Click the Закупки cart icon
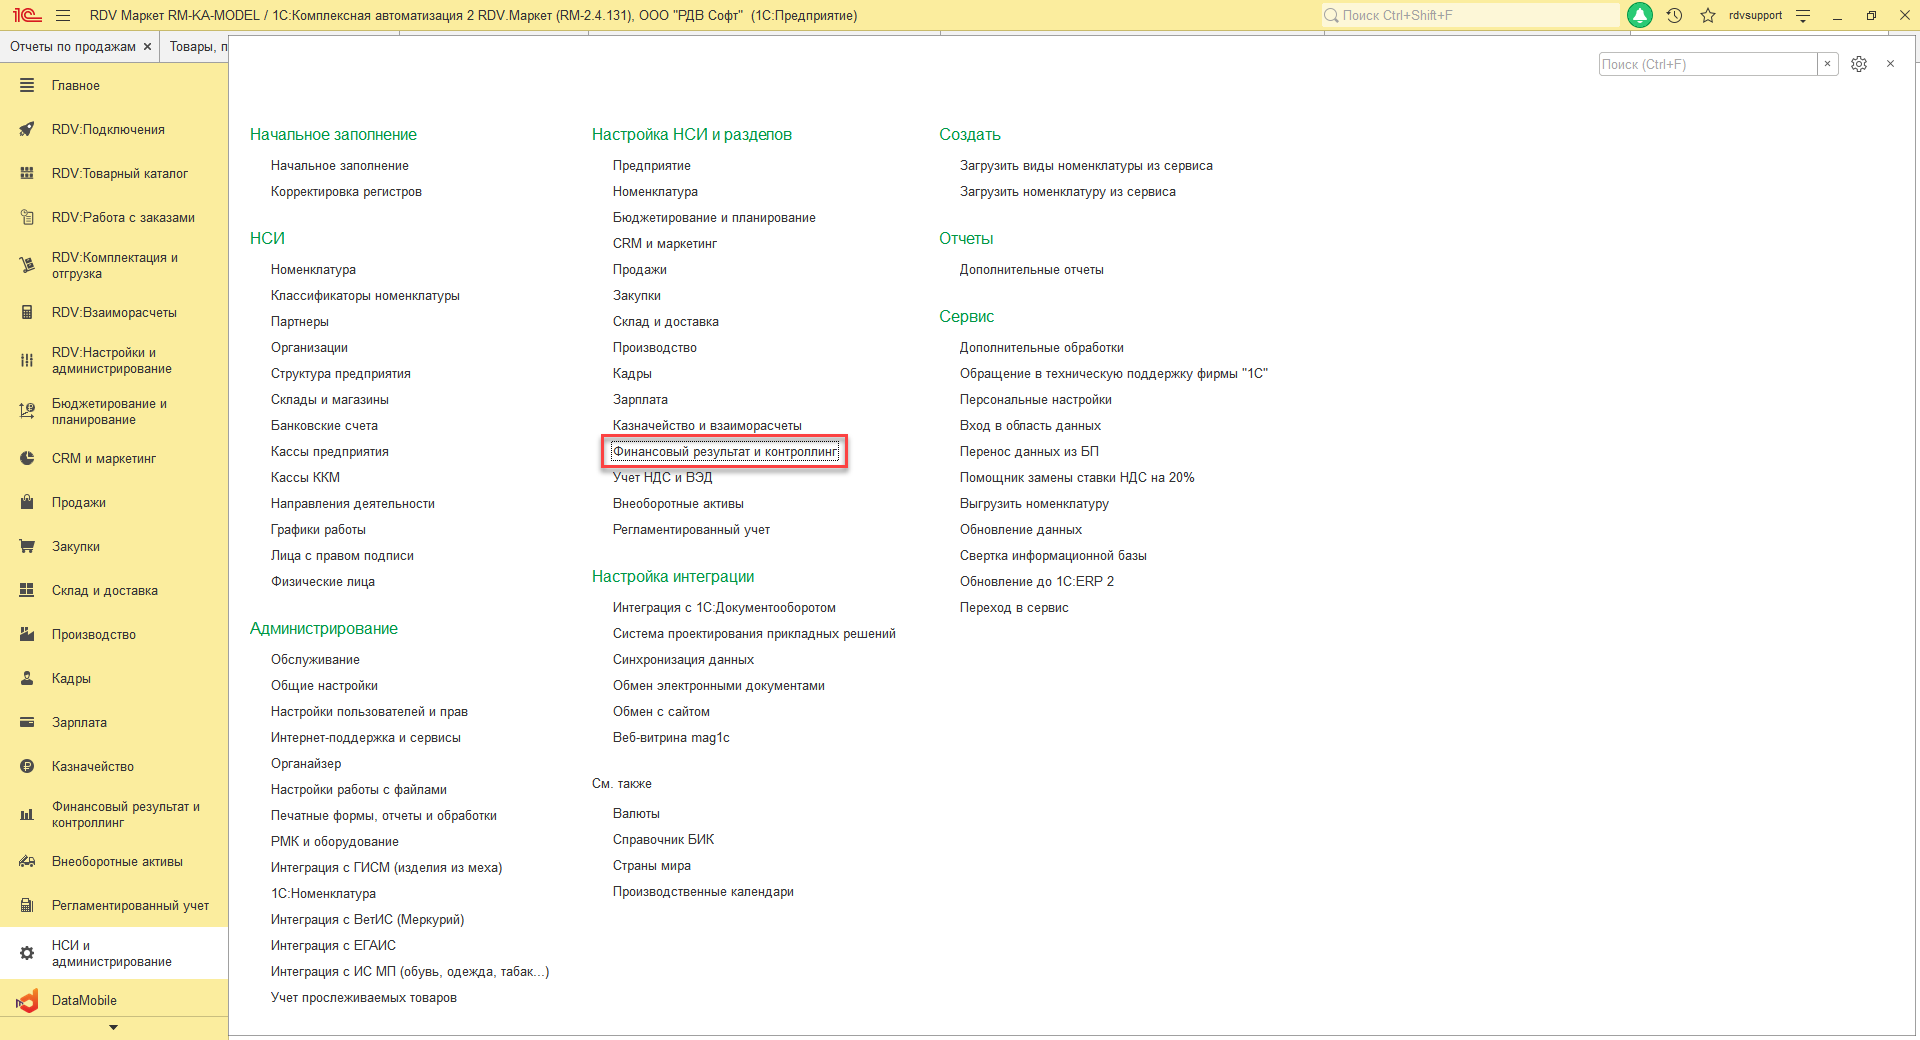 tap(27, 547)
